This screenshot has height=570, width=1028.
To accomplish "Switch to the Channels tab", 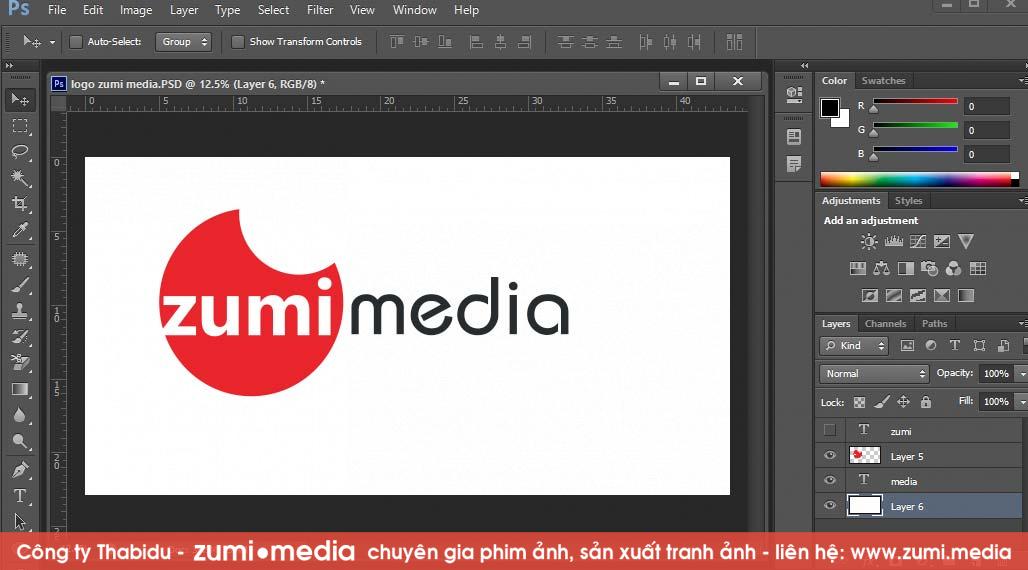I will pyautogui.click(x=885, y=324).
